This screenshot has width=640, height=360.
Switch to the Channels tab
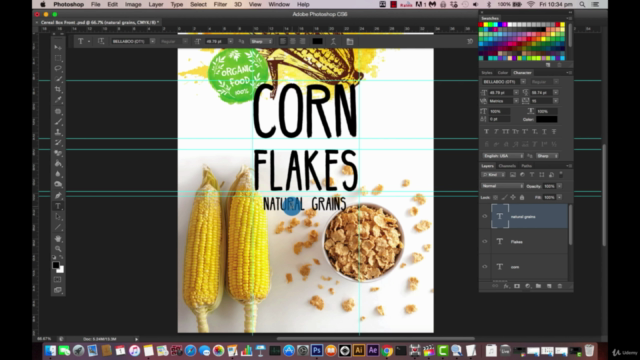[507, 166]
